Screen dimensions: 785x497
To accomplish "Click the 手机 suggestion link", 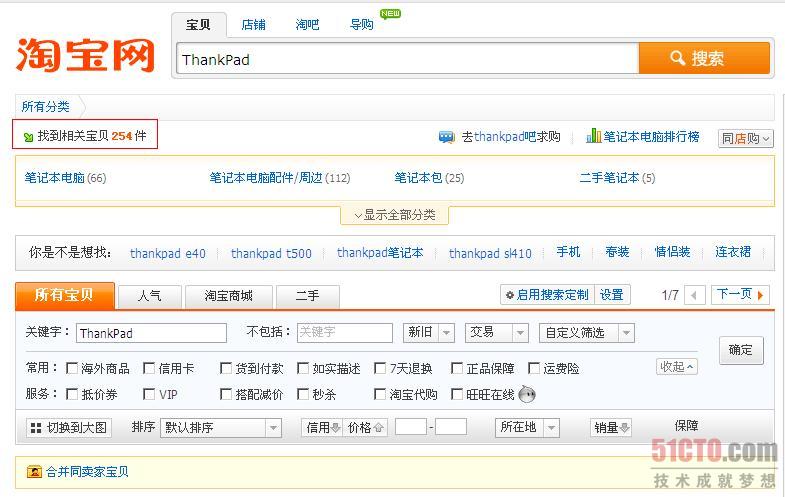I will point(569,252).
